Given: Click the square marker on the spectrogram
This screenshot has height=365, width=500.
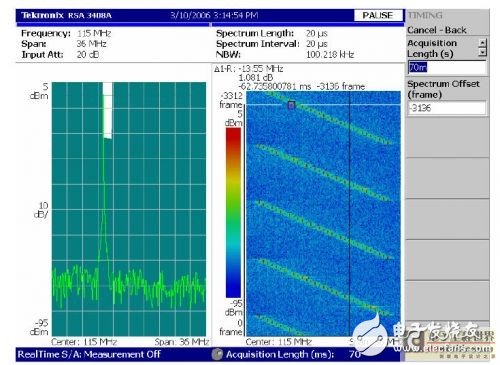Looking at the screenshot, I should pos(291,105).
